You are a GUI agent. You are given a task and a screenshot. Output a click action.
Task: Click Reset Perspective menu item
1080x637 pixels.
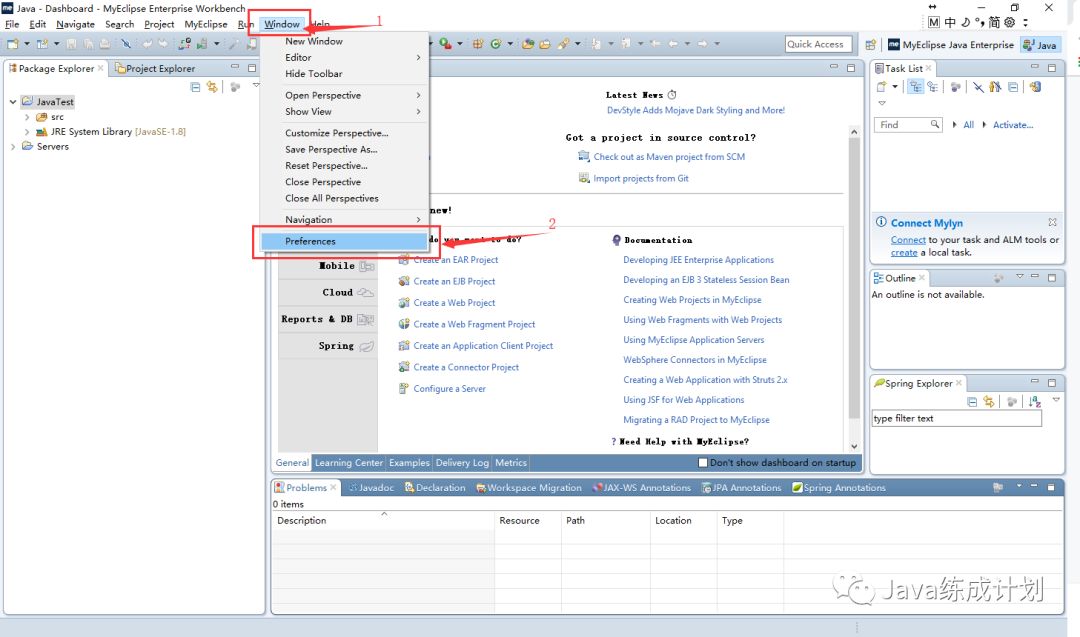(344, 165)
